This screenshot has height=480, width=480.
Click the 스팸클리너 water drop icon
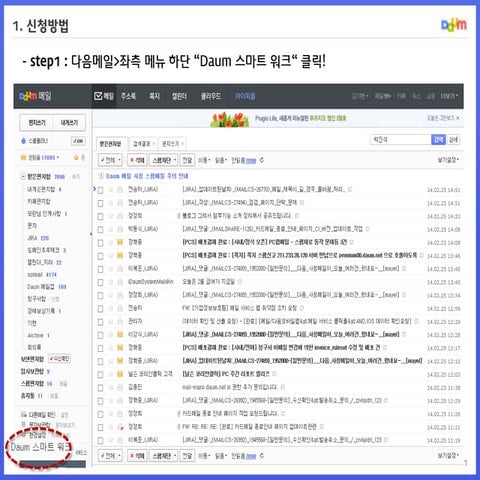pos(23,141)
